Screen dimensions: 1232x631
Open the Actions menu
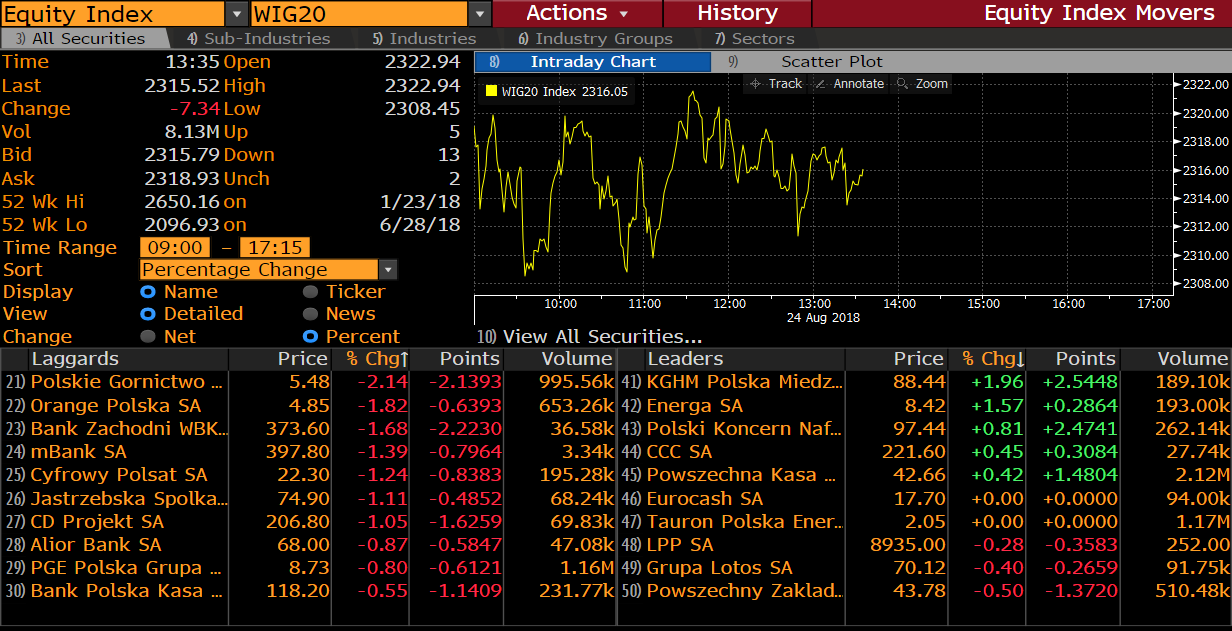[577, 13]
